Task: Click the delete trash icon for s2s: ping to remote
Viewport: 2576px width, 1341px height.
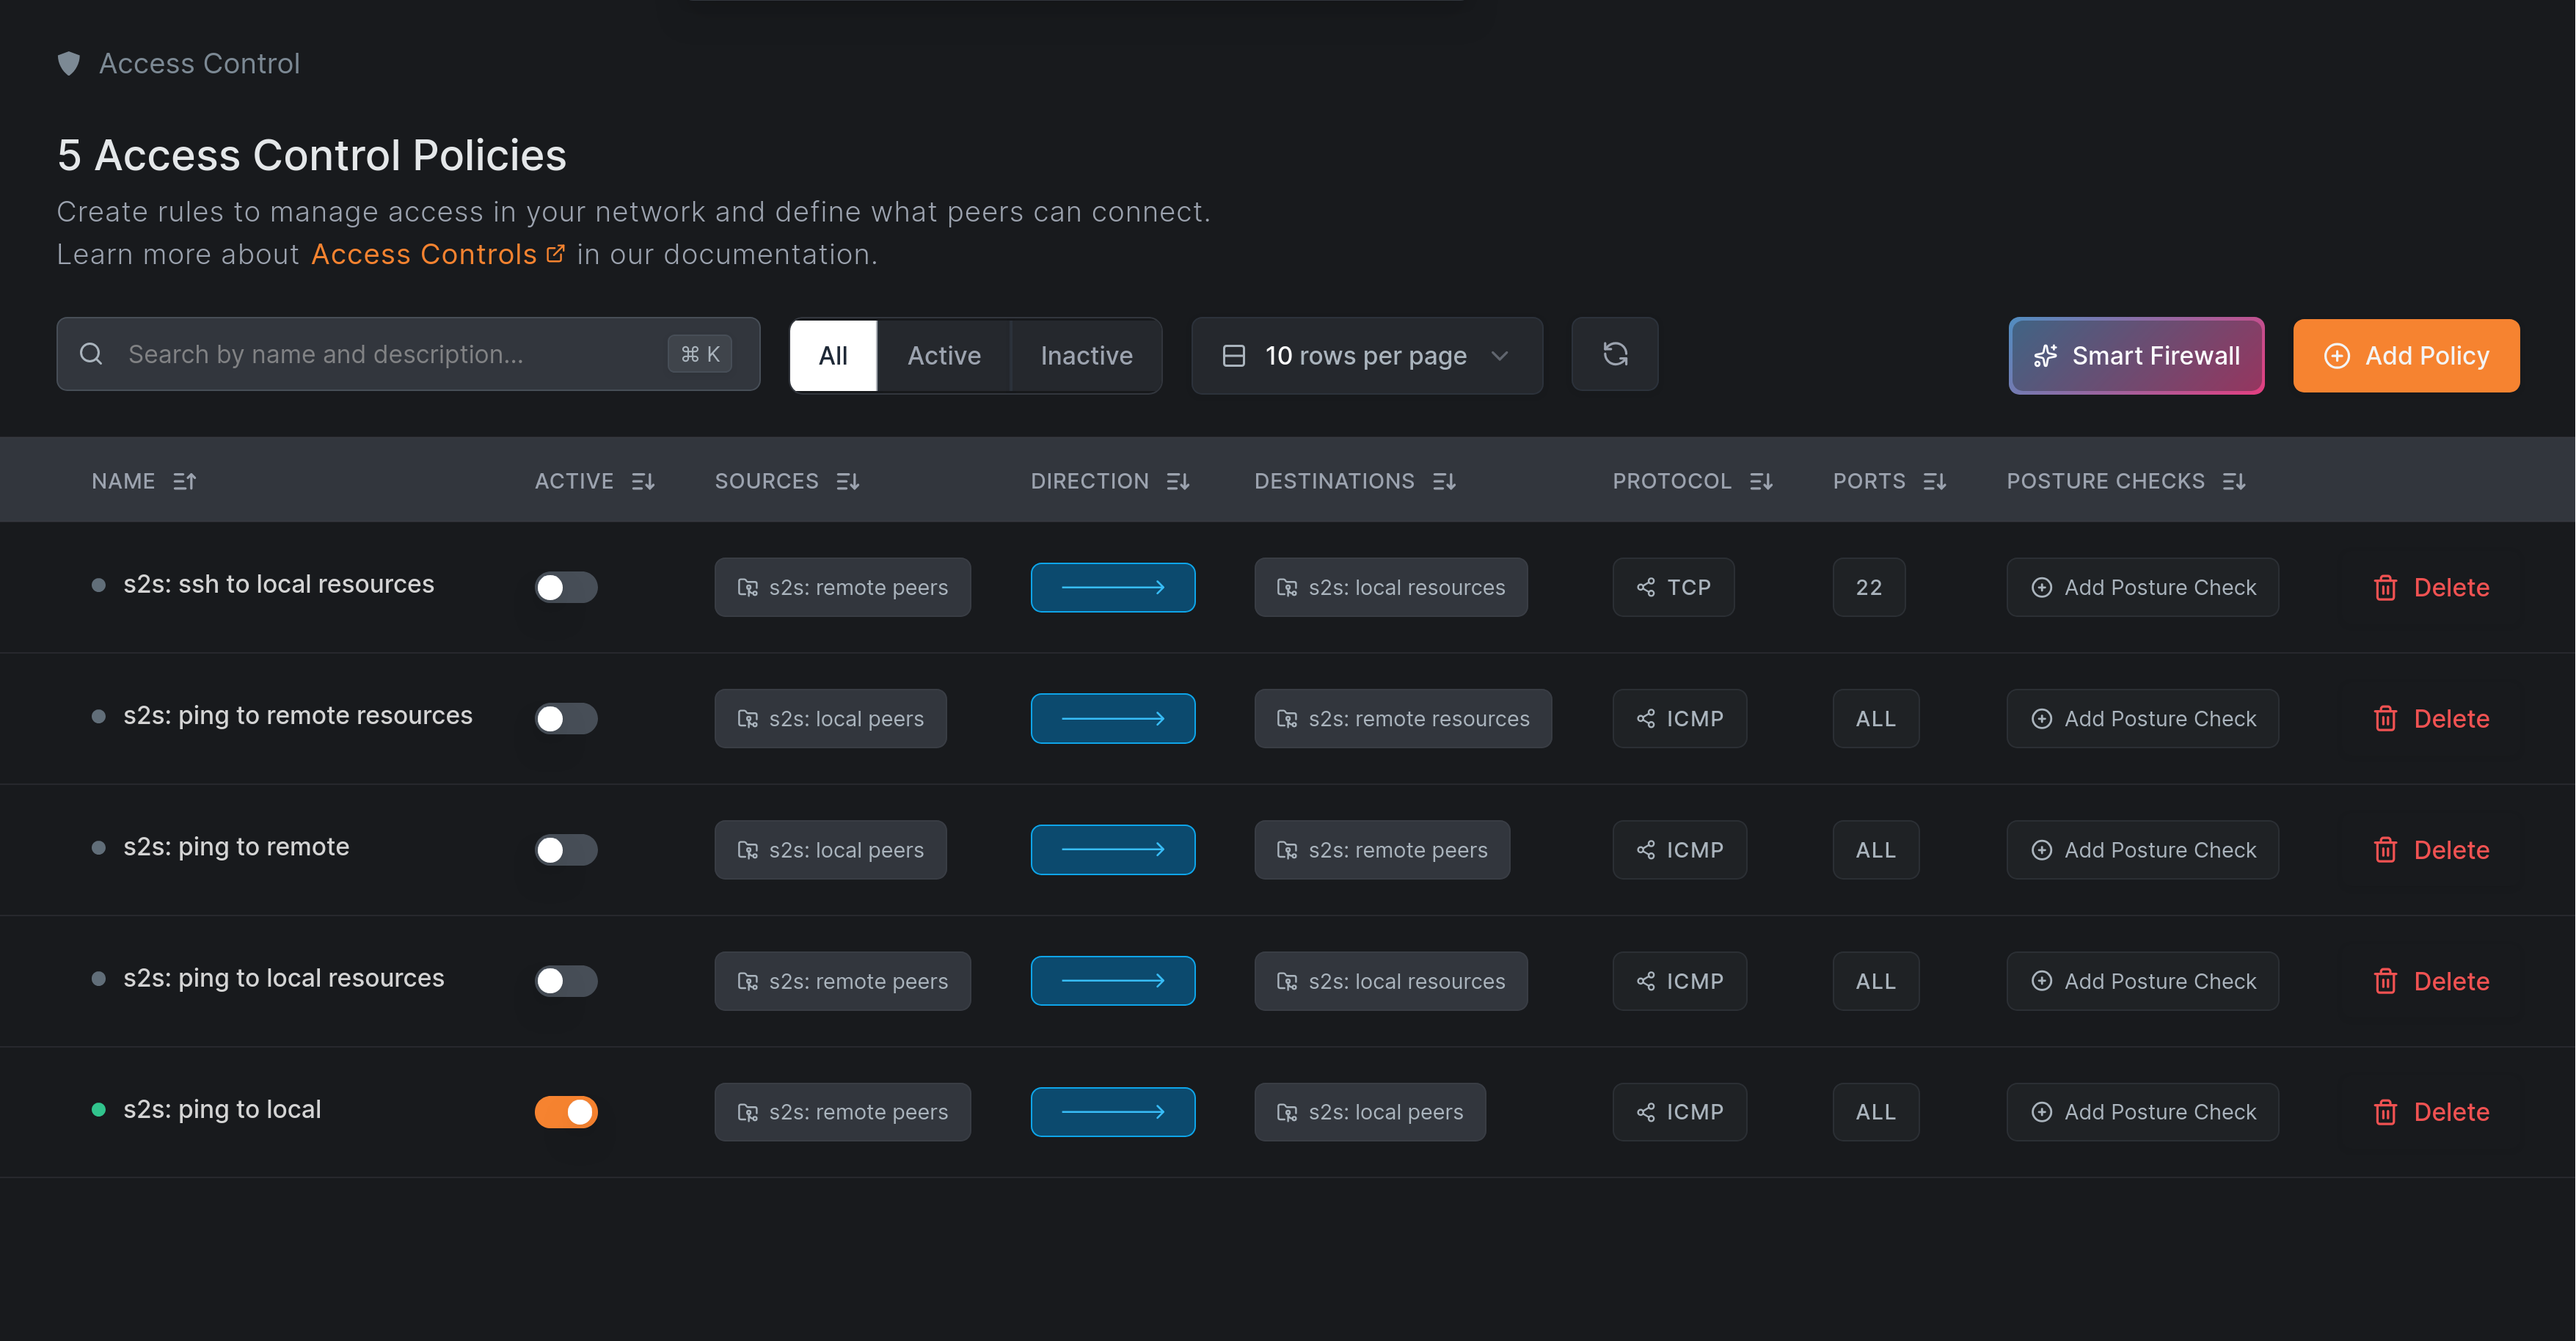Action: [2386, 849]
